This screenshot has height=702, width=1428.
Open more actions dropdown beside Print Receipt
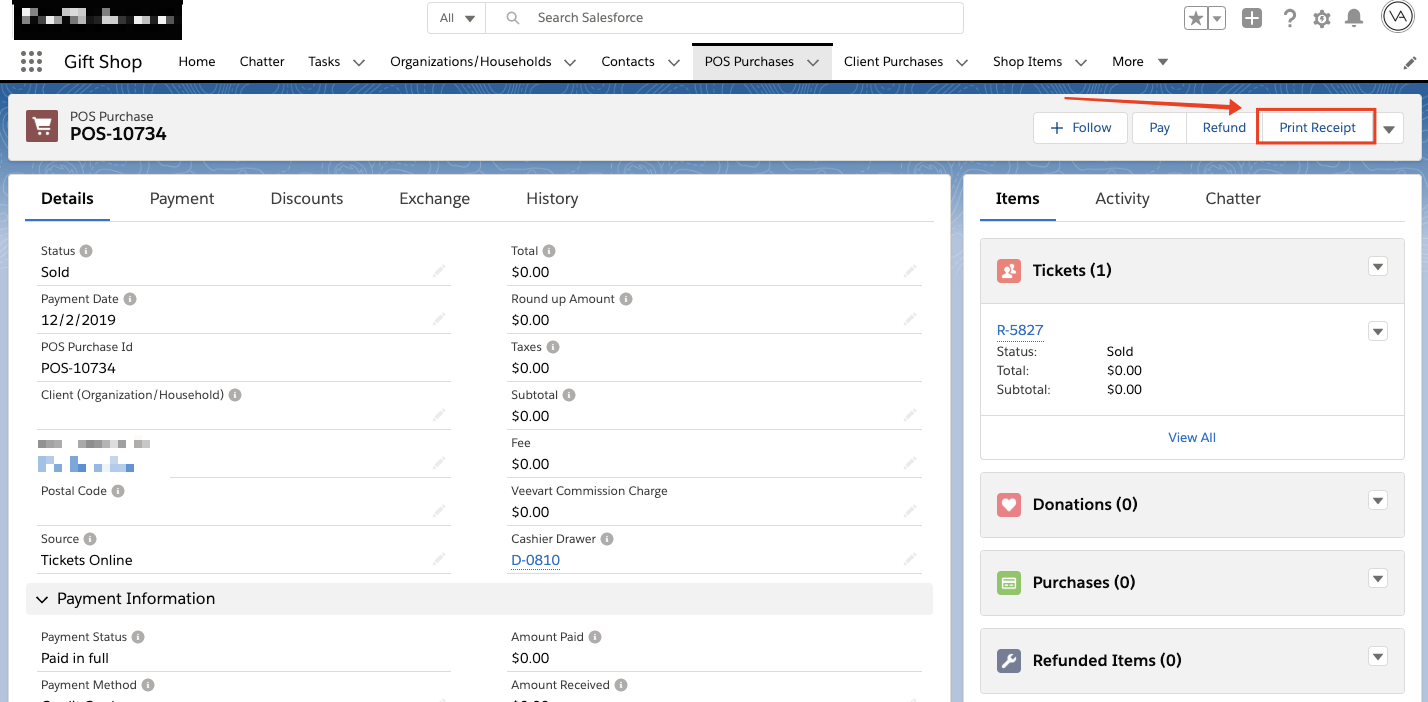click(1389, 129)
